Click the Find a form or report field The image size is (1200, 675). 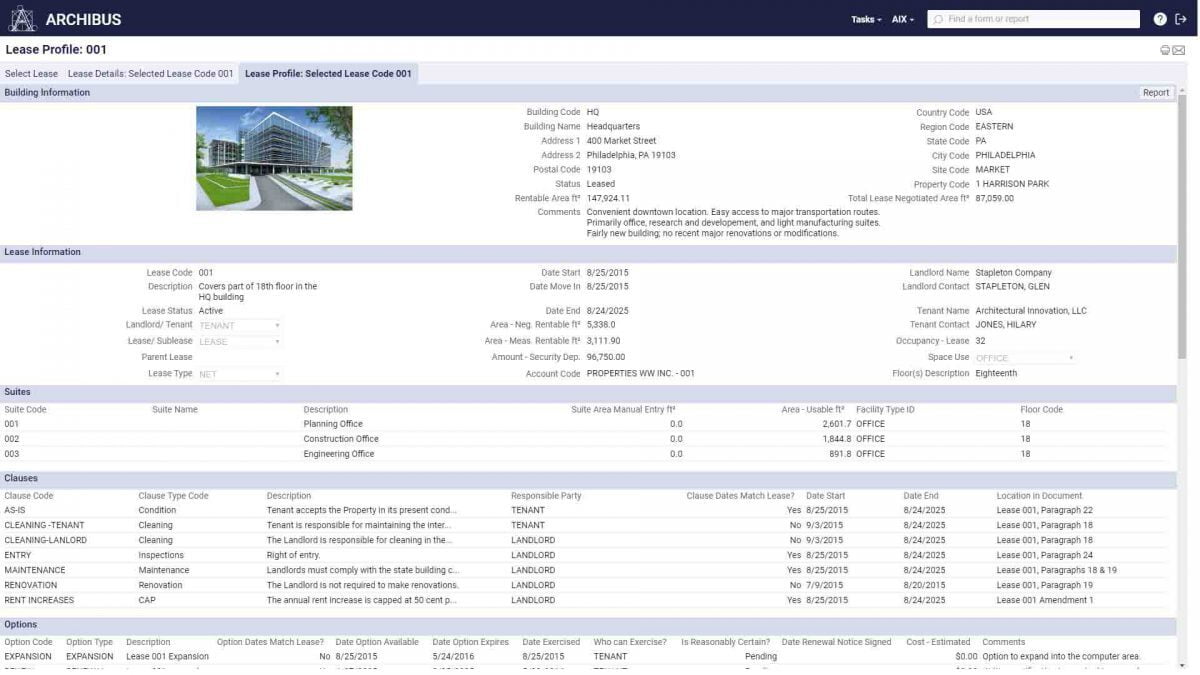[1030, 18]
